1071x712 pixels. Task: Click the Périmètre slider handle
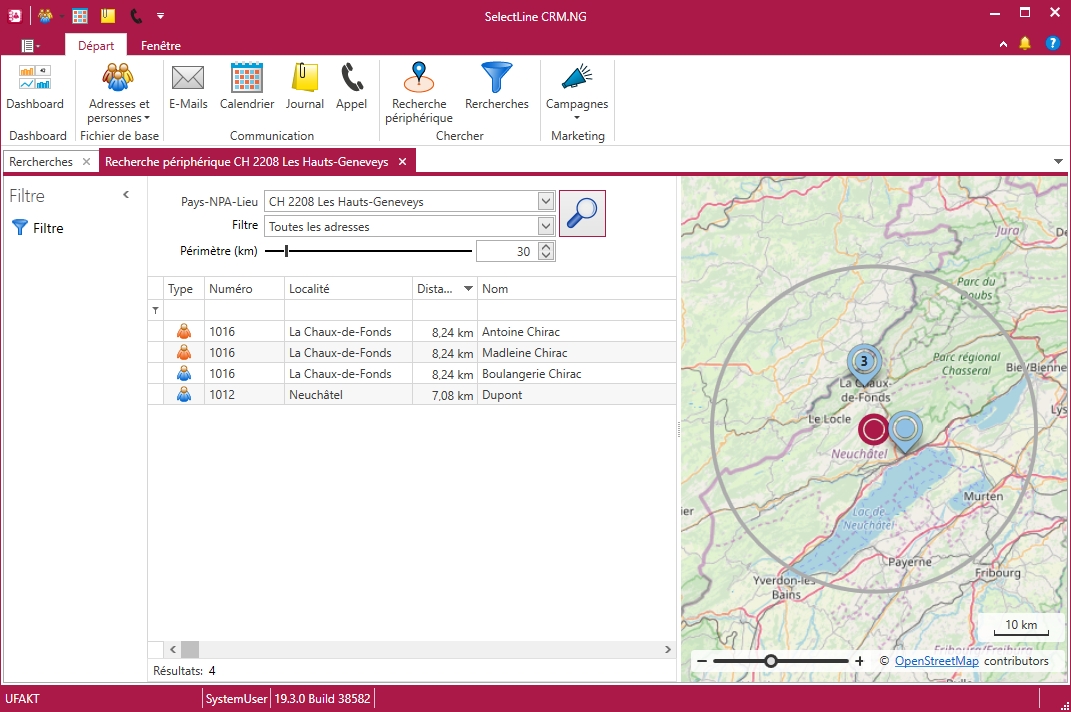click(286, 251)
